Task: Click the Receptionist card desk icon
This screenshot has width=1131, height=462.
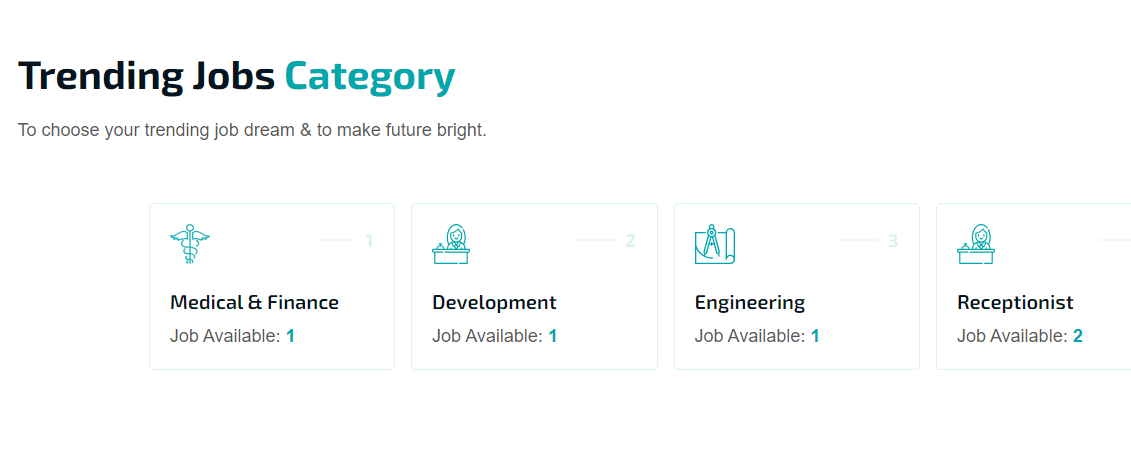Action: pyautogui.click(x=976, y=244)
